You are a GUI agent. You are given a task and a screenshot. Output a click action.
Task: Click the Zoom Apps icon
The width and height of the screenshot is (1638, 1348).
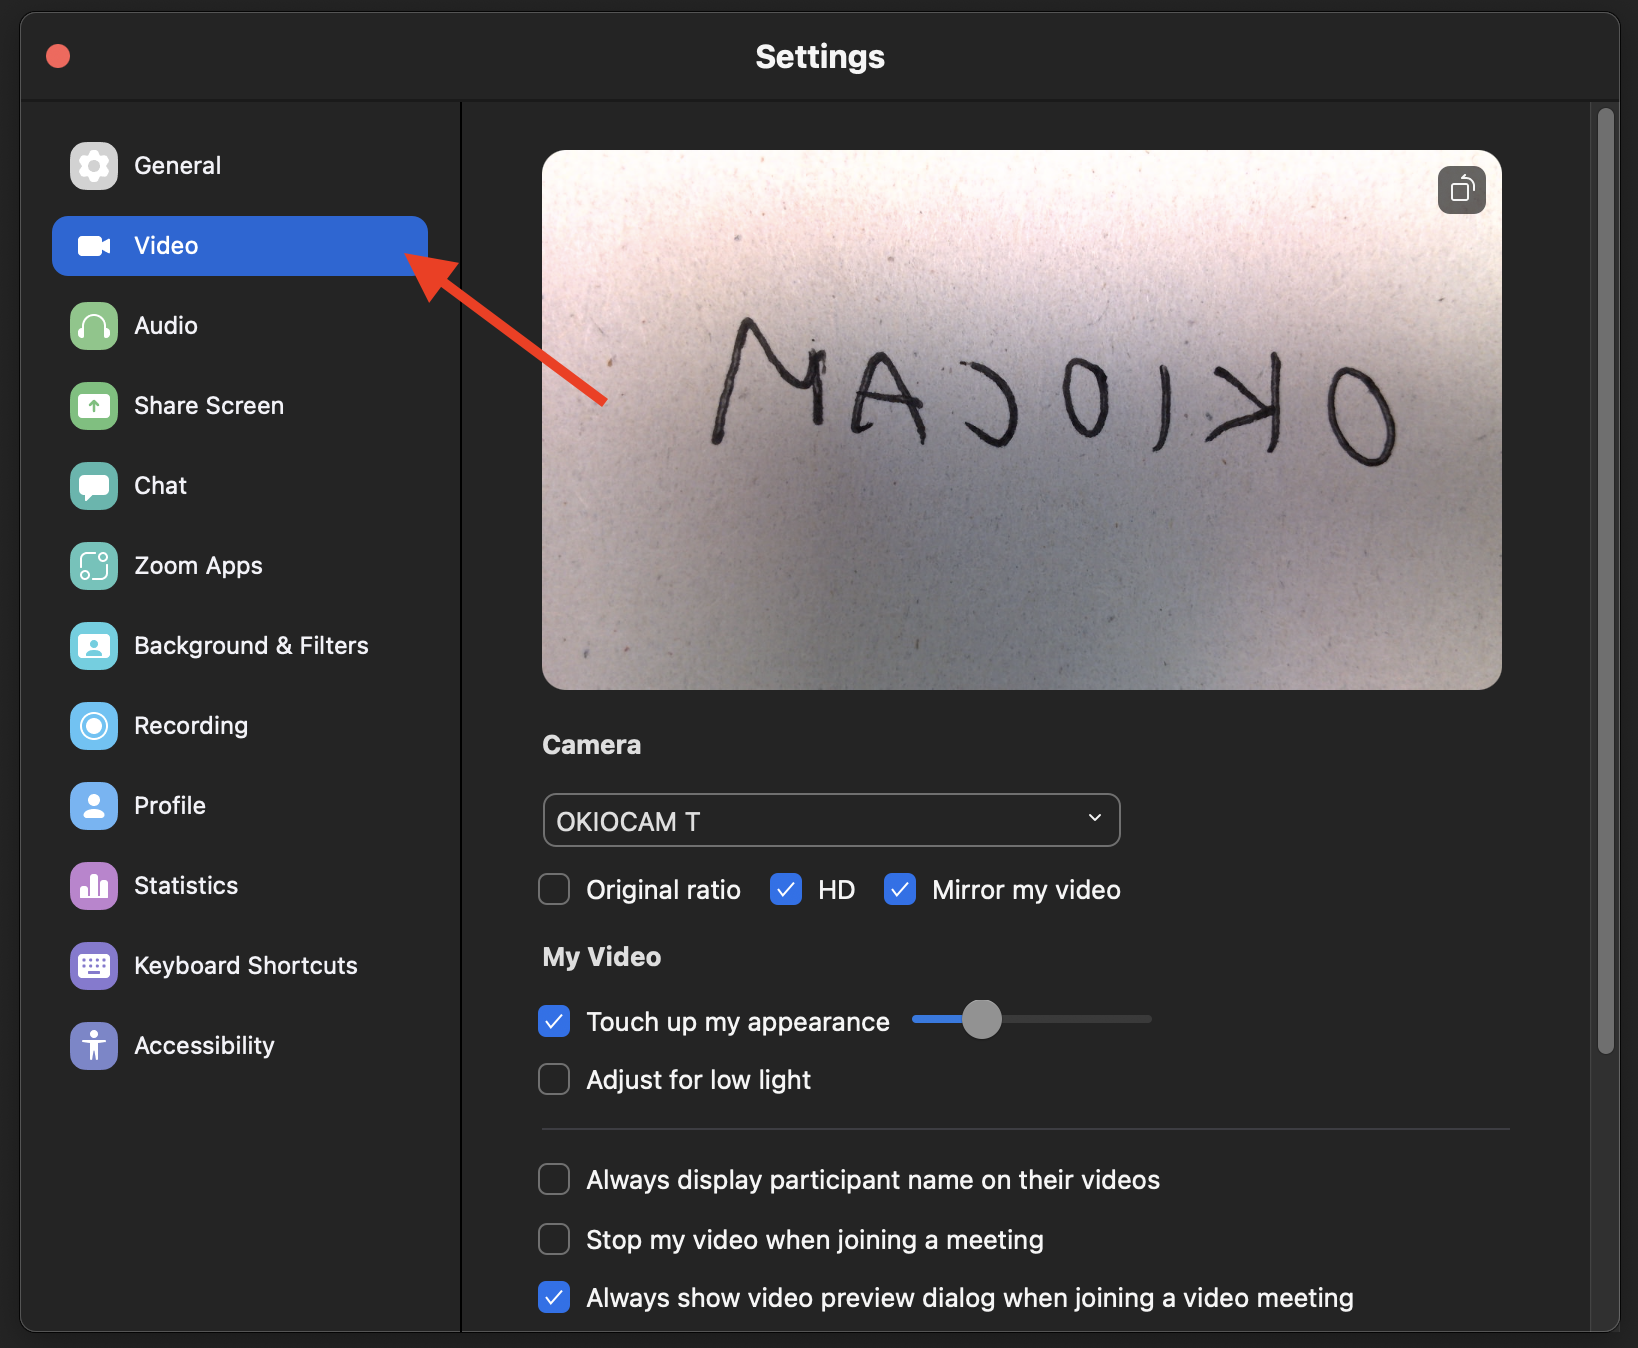94,566
